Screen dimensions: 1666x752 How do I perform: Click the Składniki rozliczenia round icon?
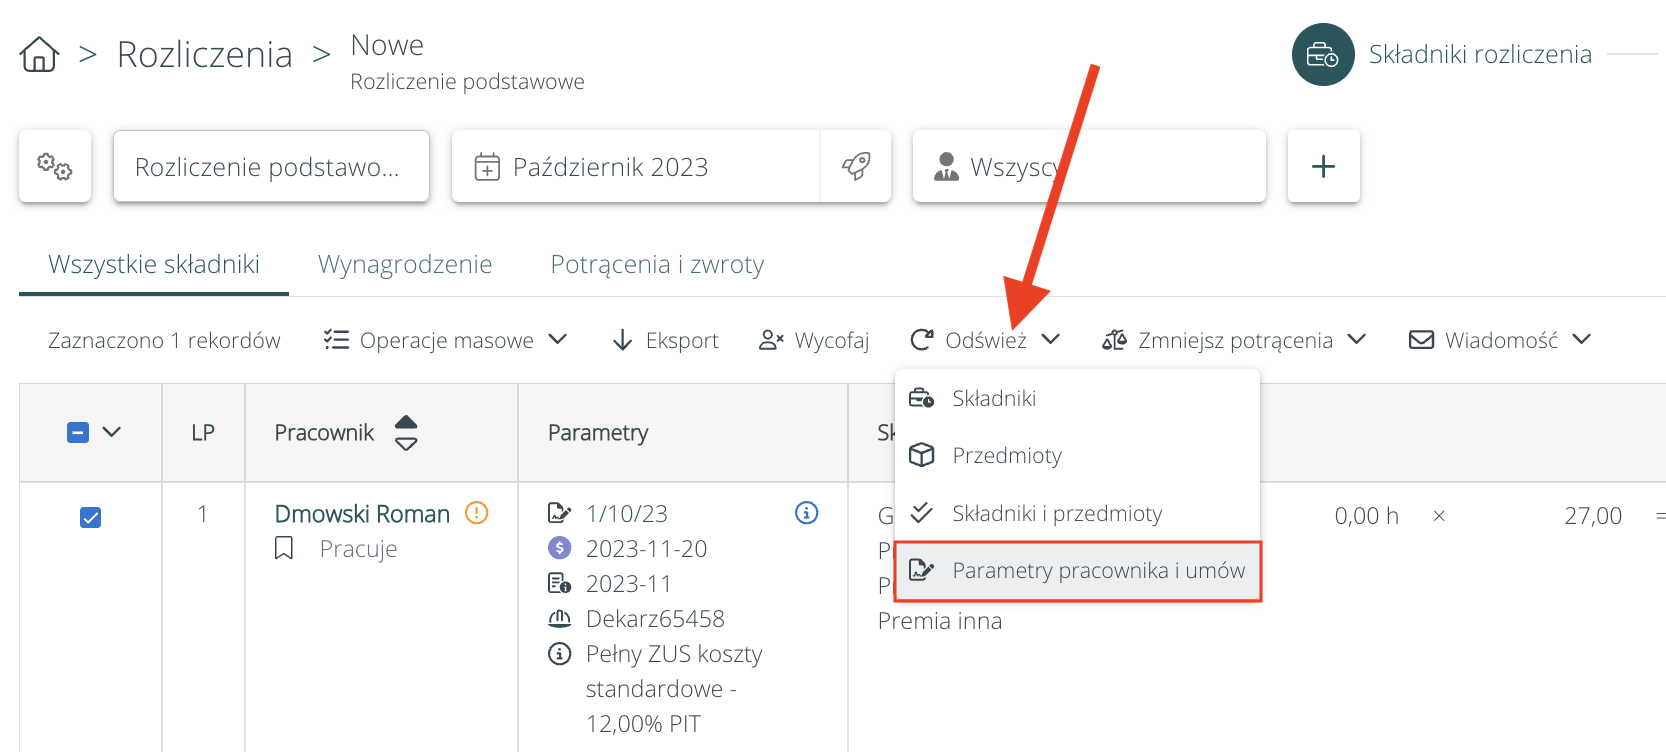(x=1322, y=55)
